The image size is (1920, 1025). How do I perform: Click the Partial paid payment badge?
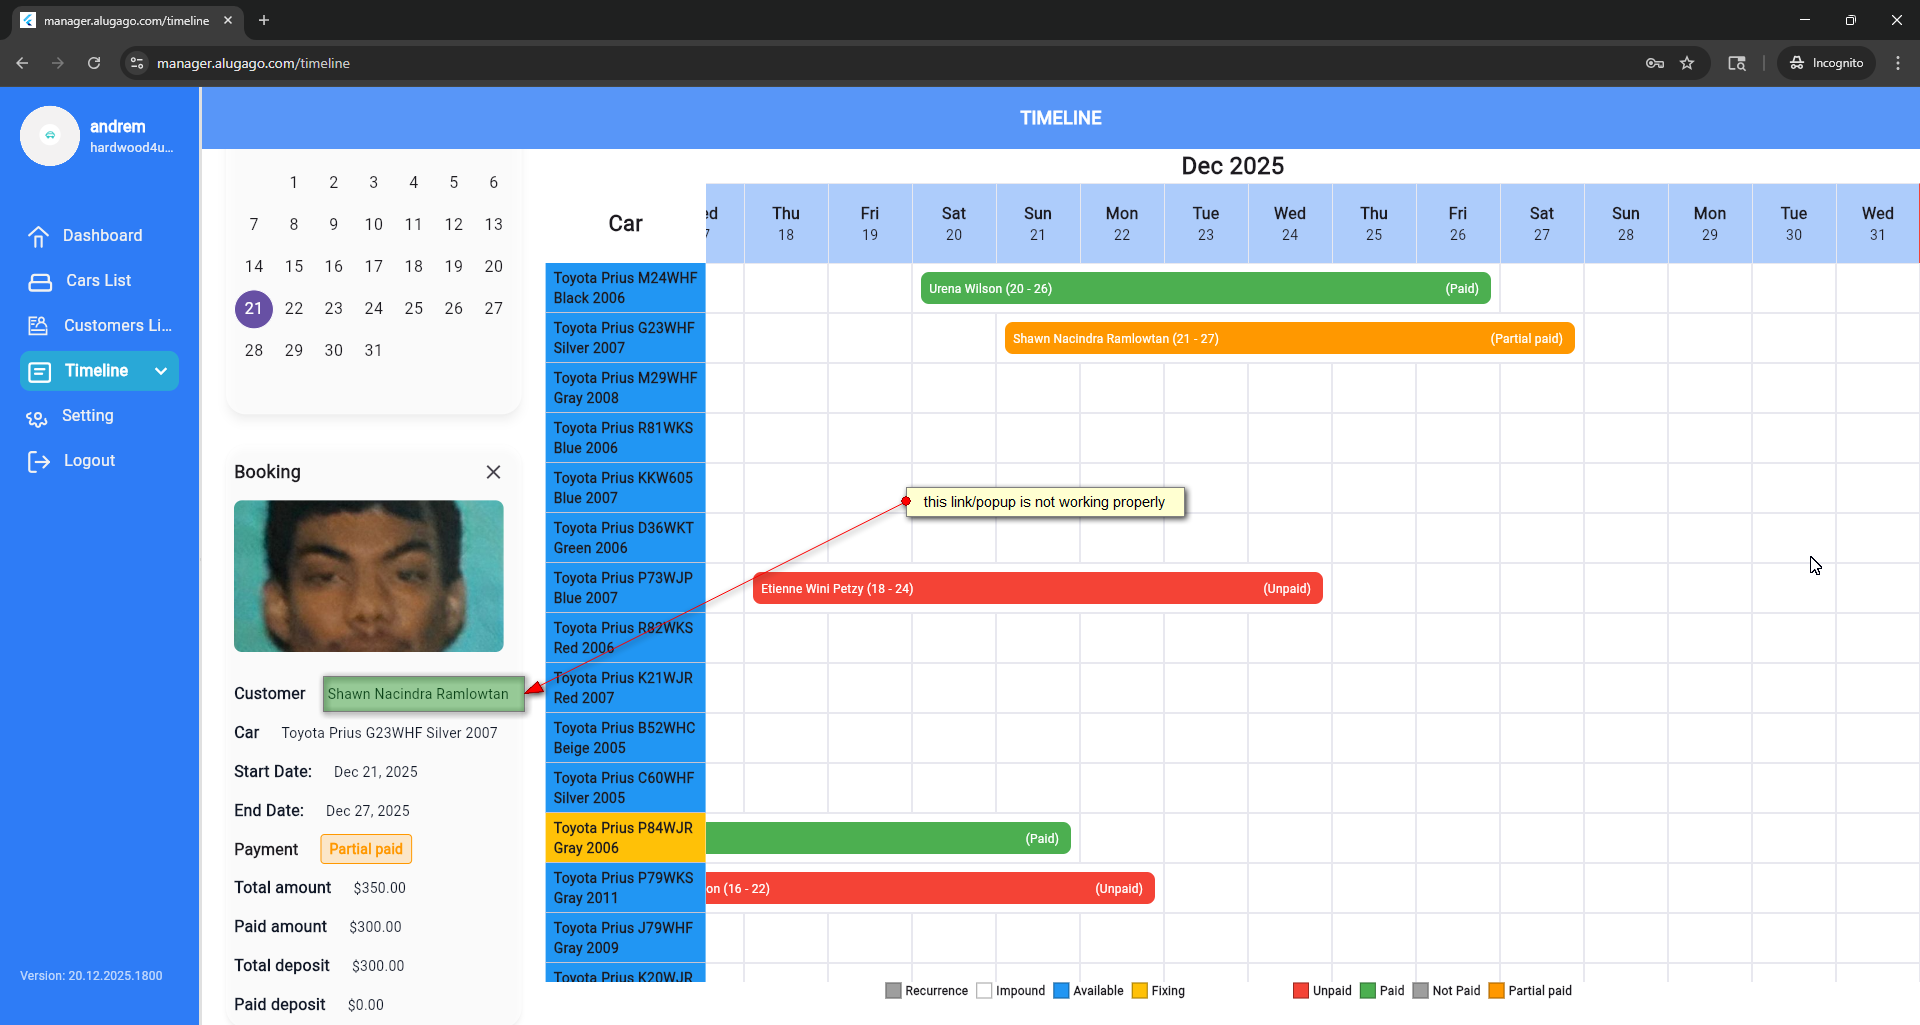[x=366, y=849]
